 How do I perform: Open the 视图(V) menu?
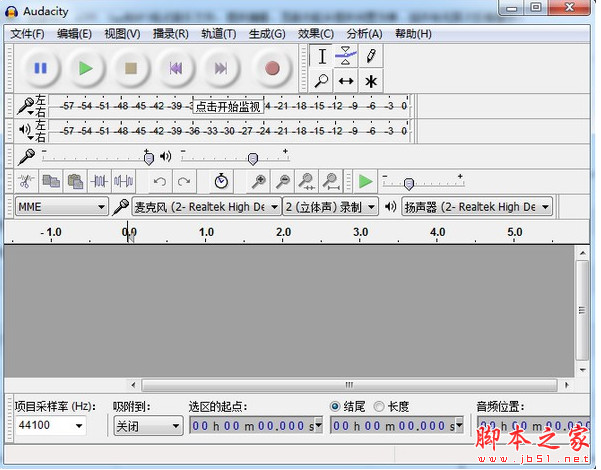pyautogui.click(x=123, y=34)
